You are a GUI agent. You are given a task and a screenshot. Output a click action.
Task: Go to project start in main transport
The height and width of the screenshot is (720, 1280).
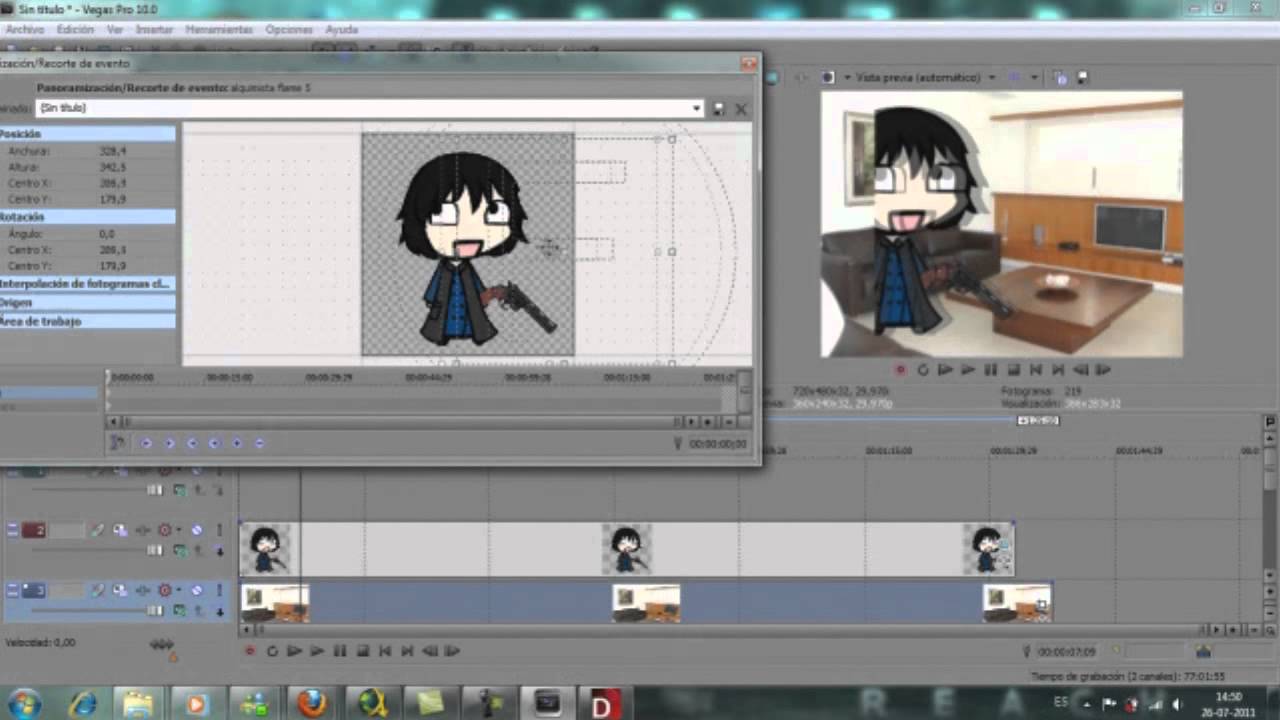(385, 651)
